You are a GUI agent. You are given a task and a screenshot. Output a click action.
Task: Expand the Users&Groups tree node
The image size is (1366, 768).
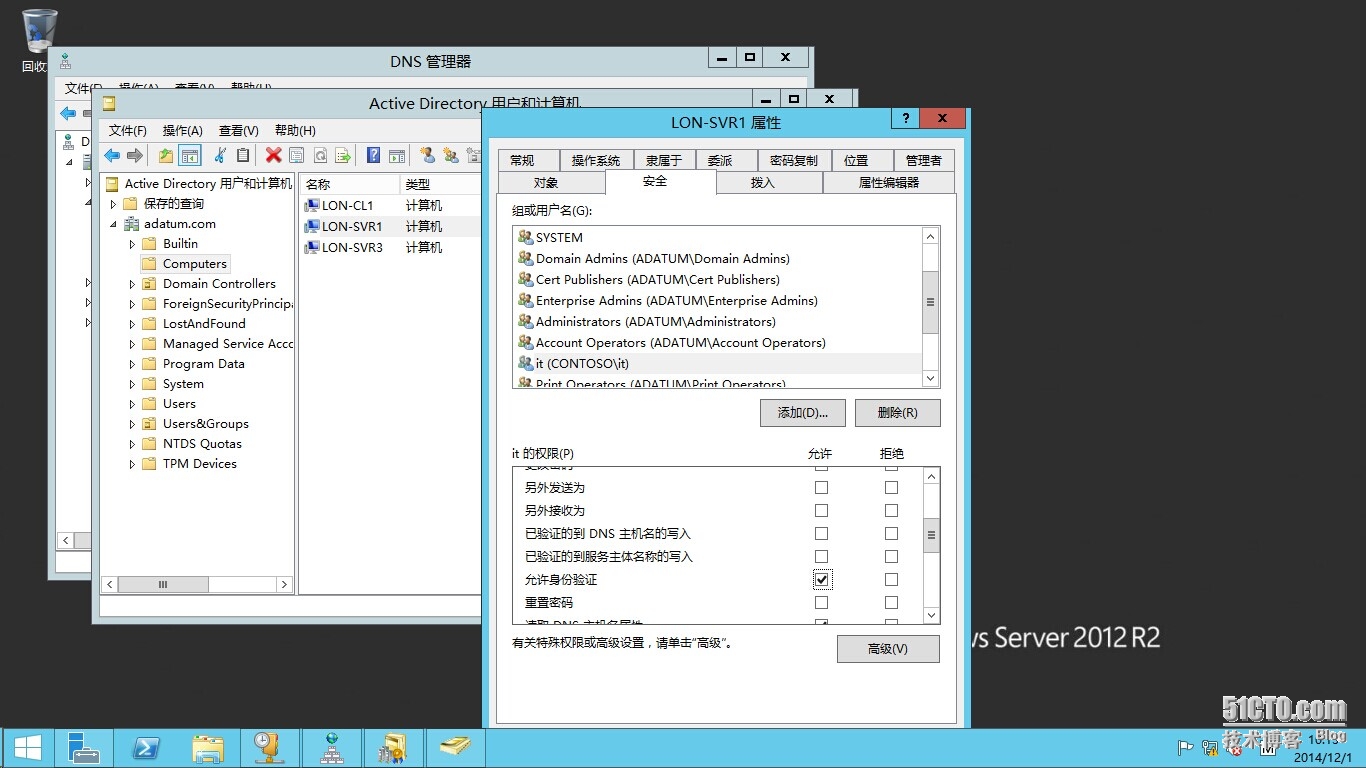(x=132, y=424)
